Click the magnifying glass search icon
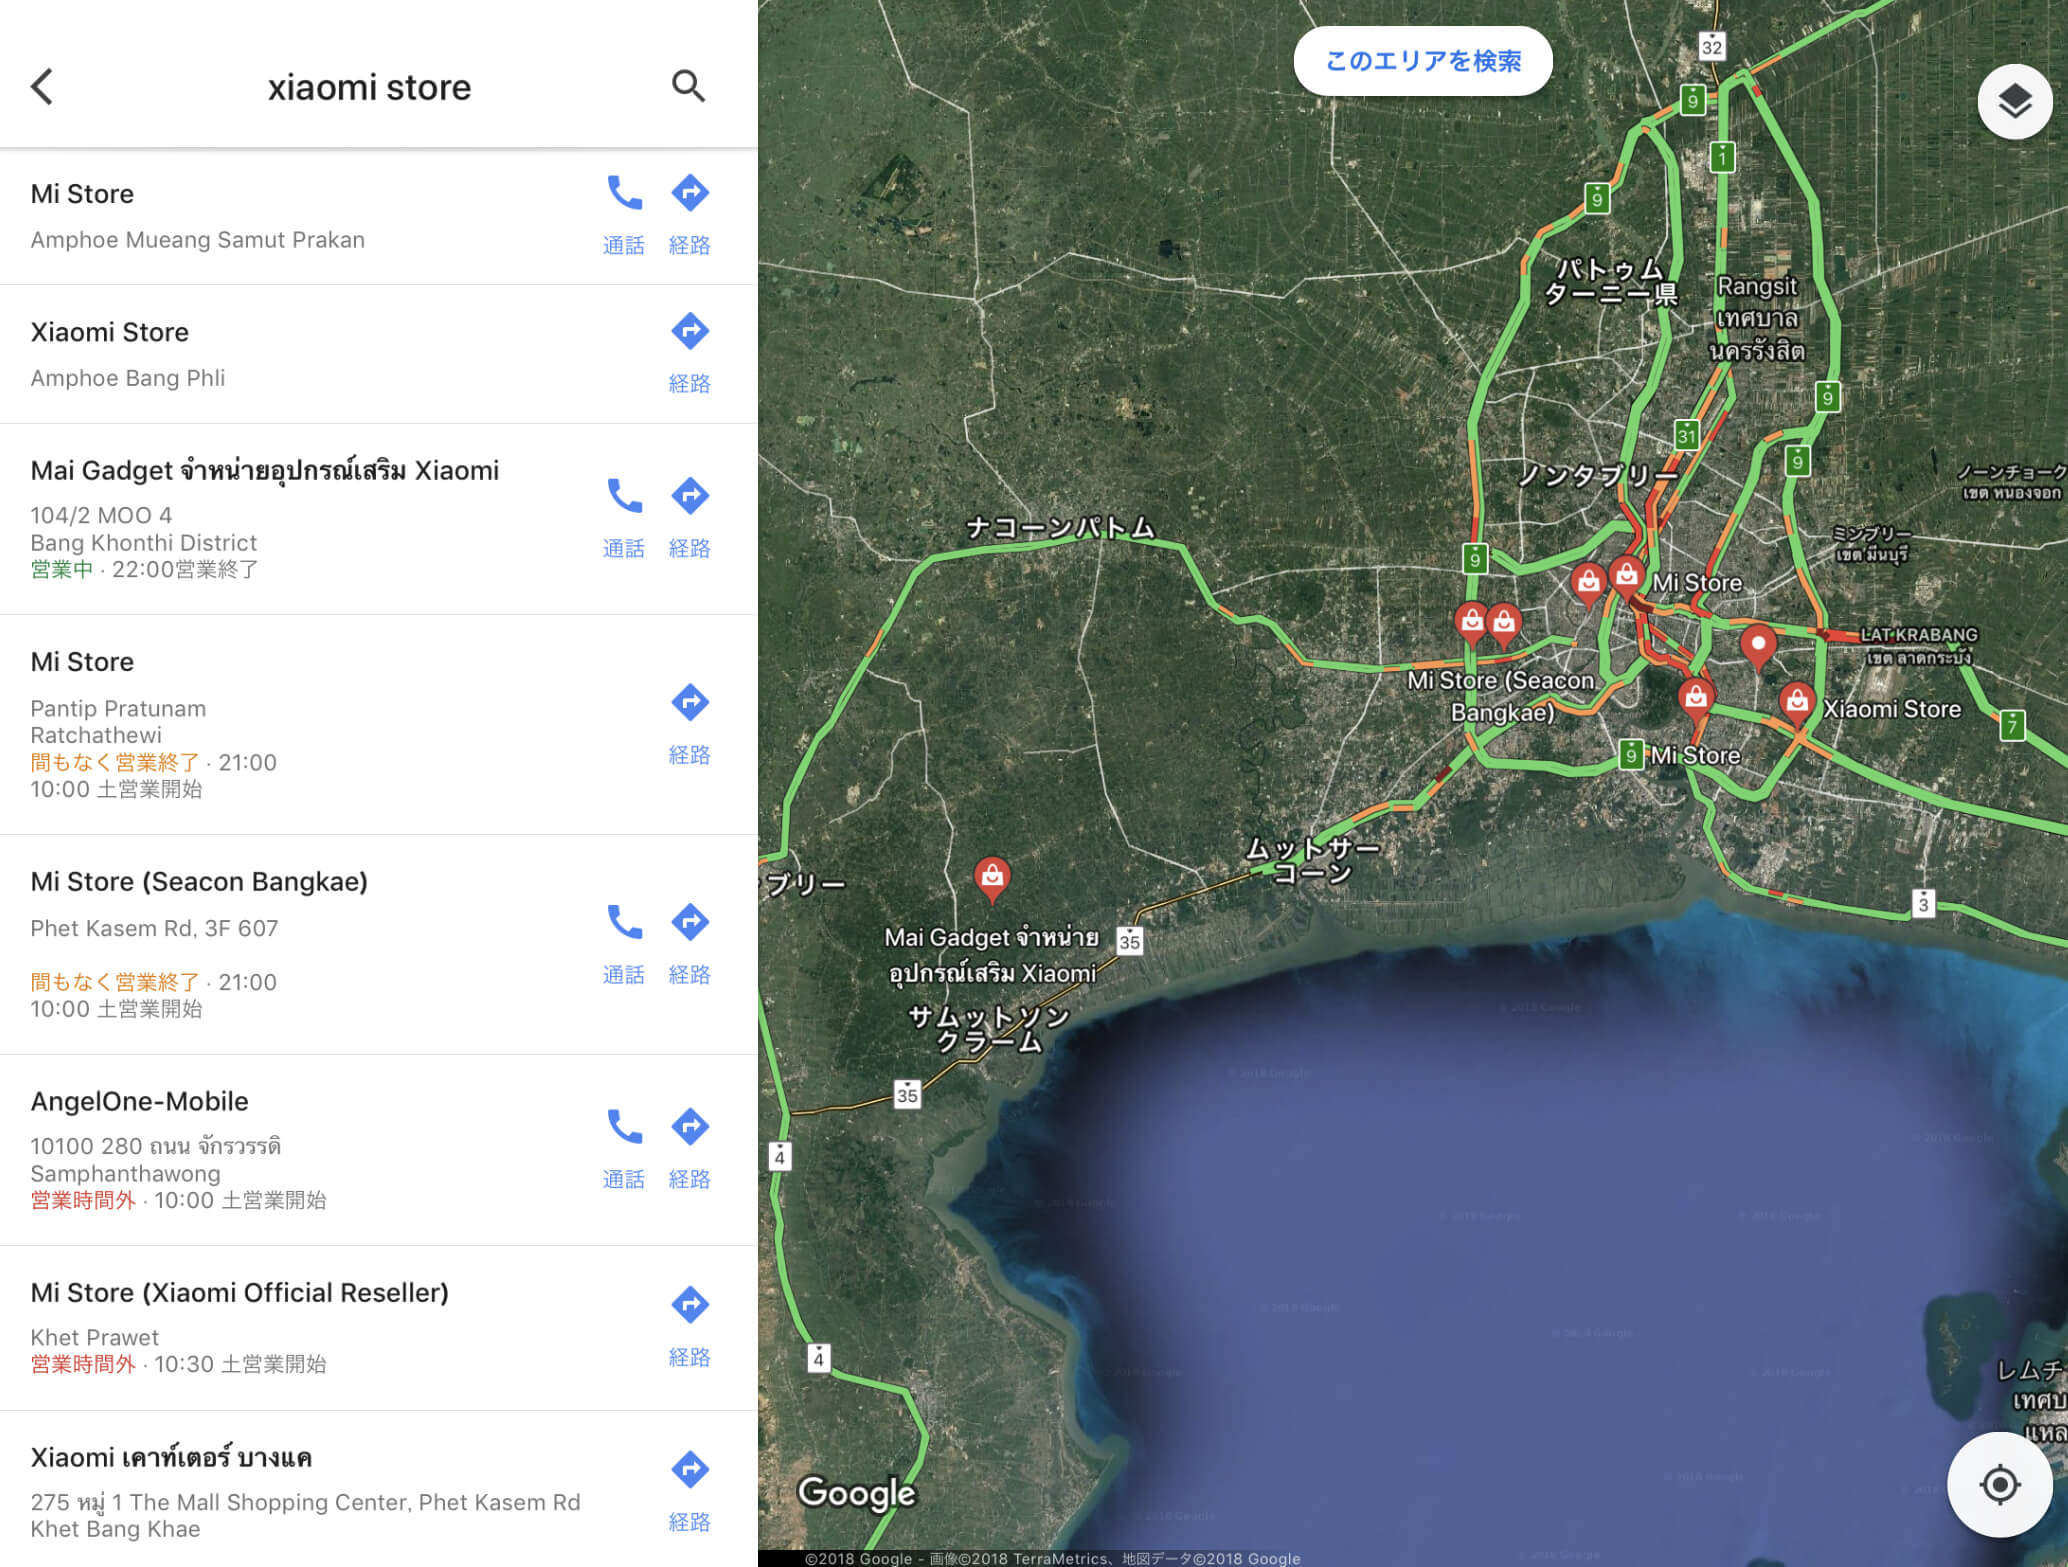2068x1567 pixels. 688,87
